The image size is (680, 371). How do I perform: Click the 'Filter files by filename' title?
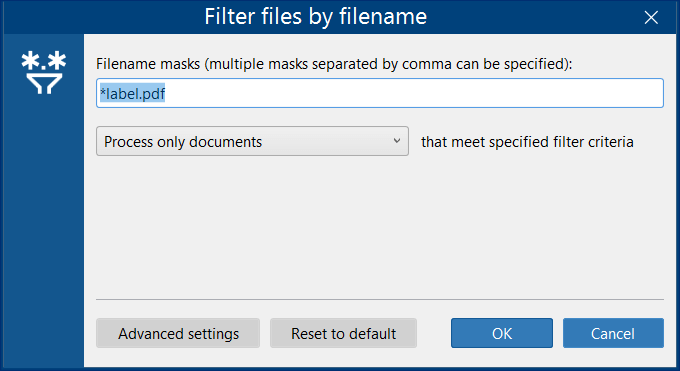(316, 17)
